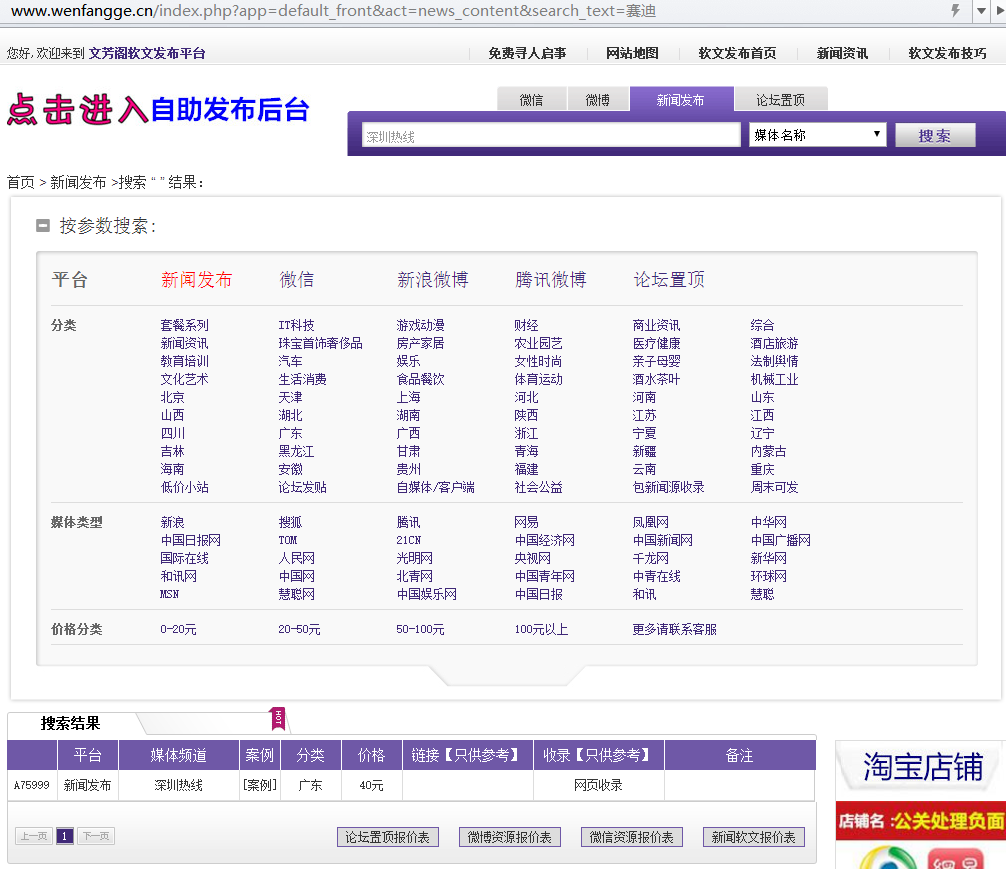Select the 新浪微博 platform link
This screenshot has height=869, width=1006.
tap(432, 280)
